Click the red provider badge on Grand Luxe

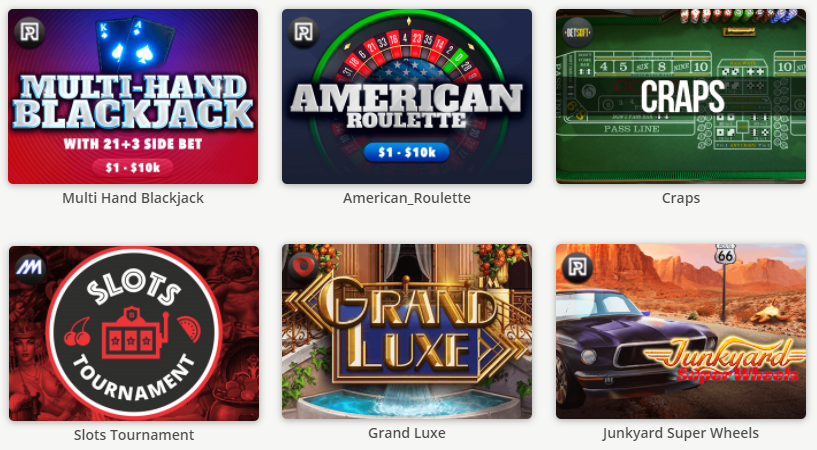(303, 266)
